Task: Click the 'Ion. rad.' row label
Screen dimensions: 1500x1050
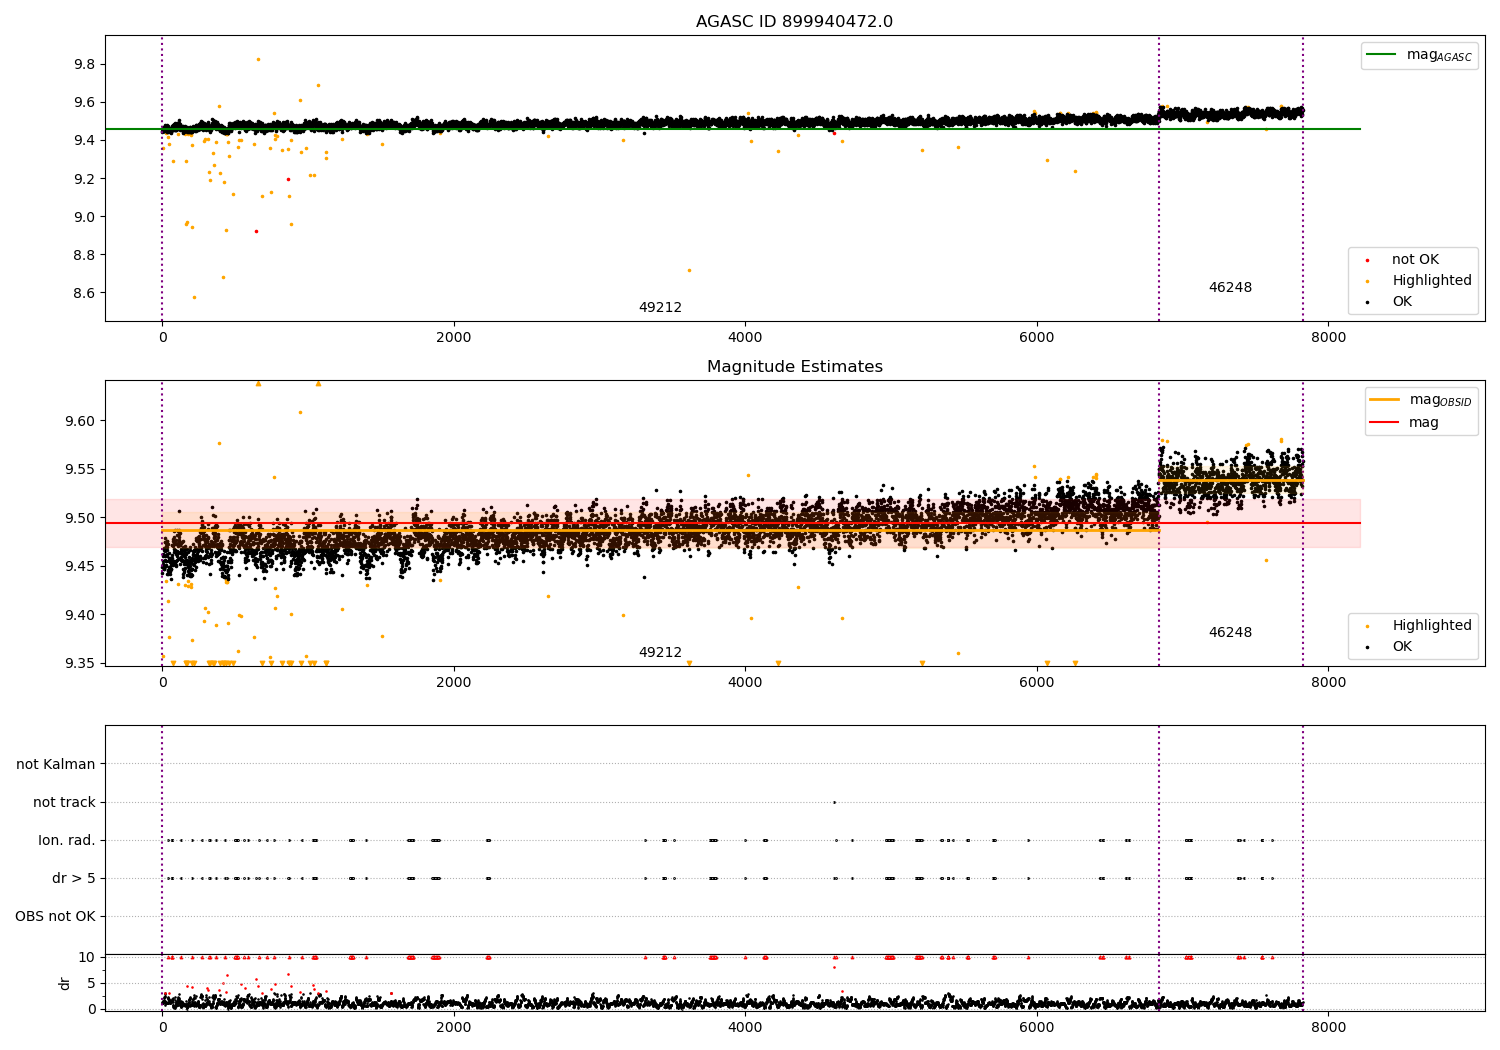Action: click(x=67, y=841)
